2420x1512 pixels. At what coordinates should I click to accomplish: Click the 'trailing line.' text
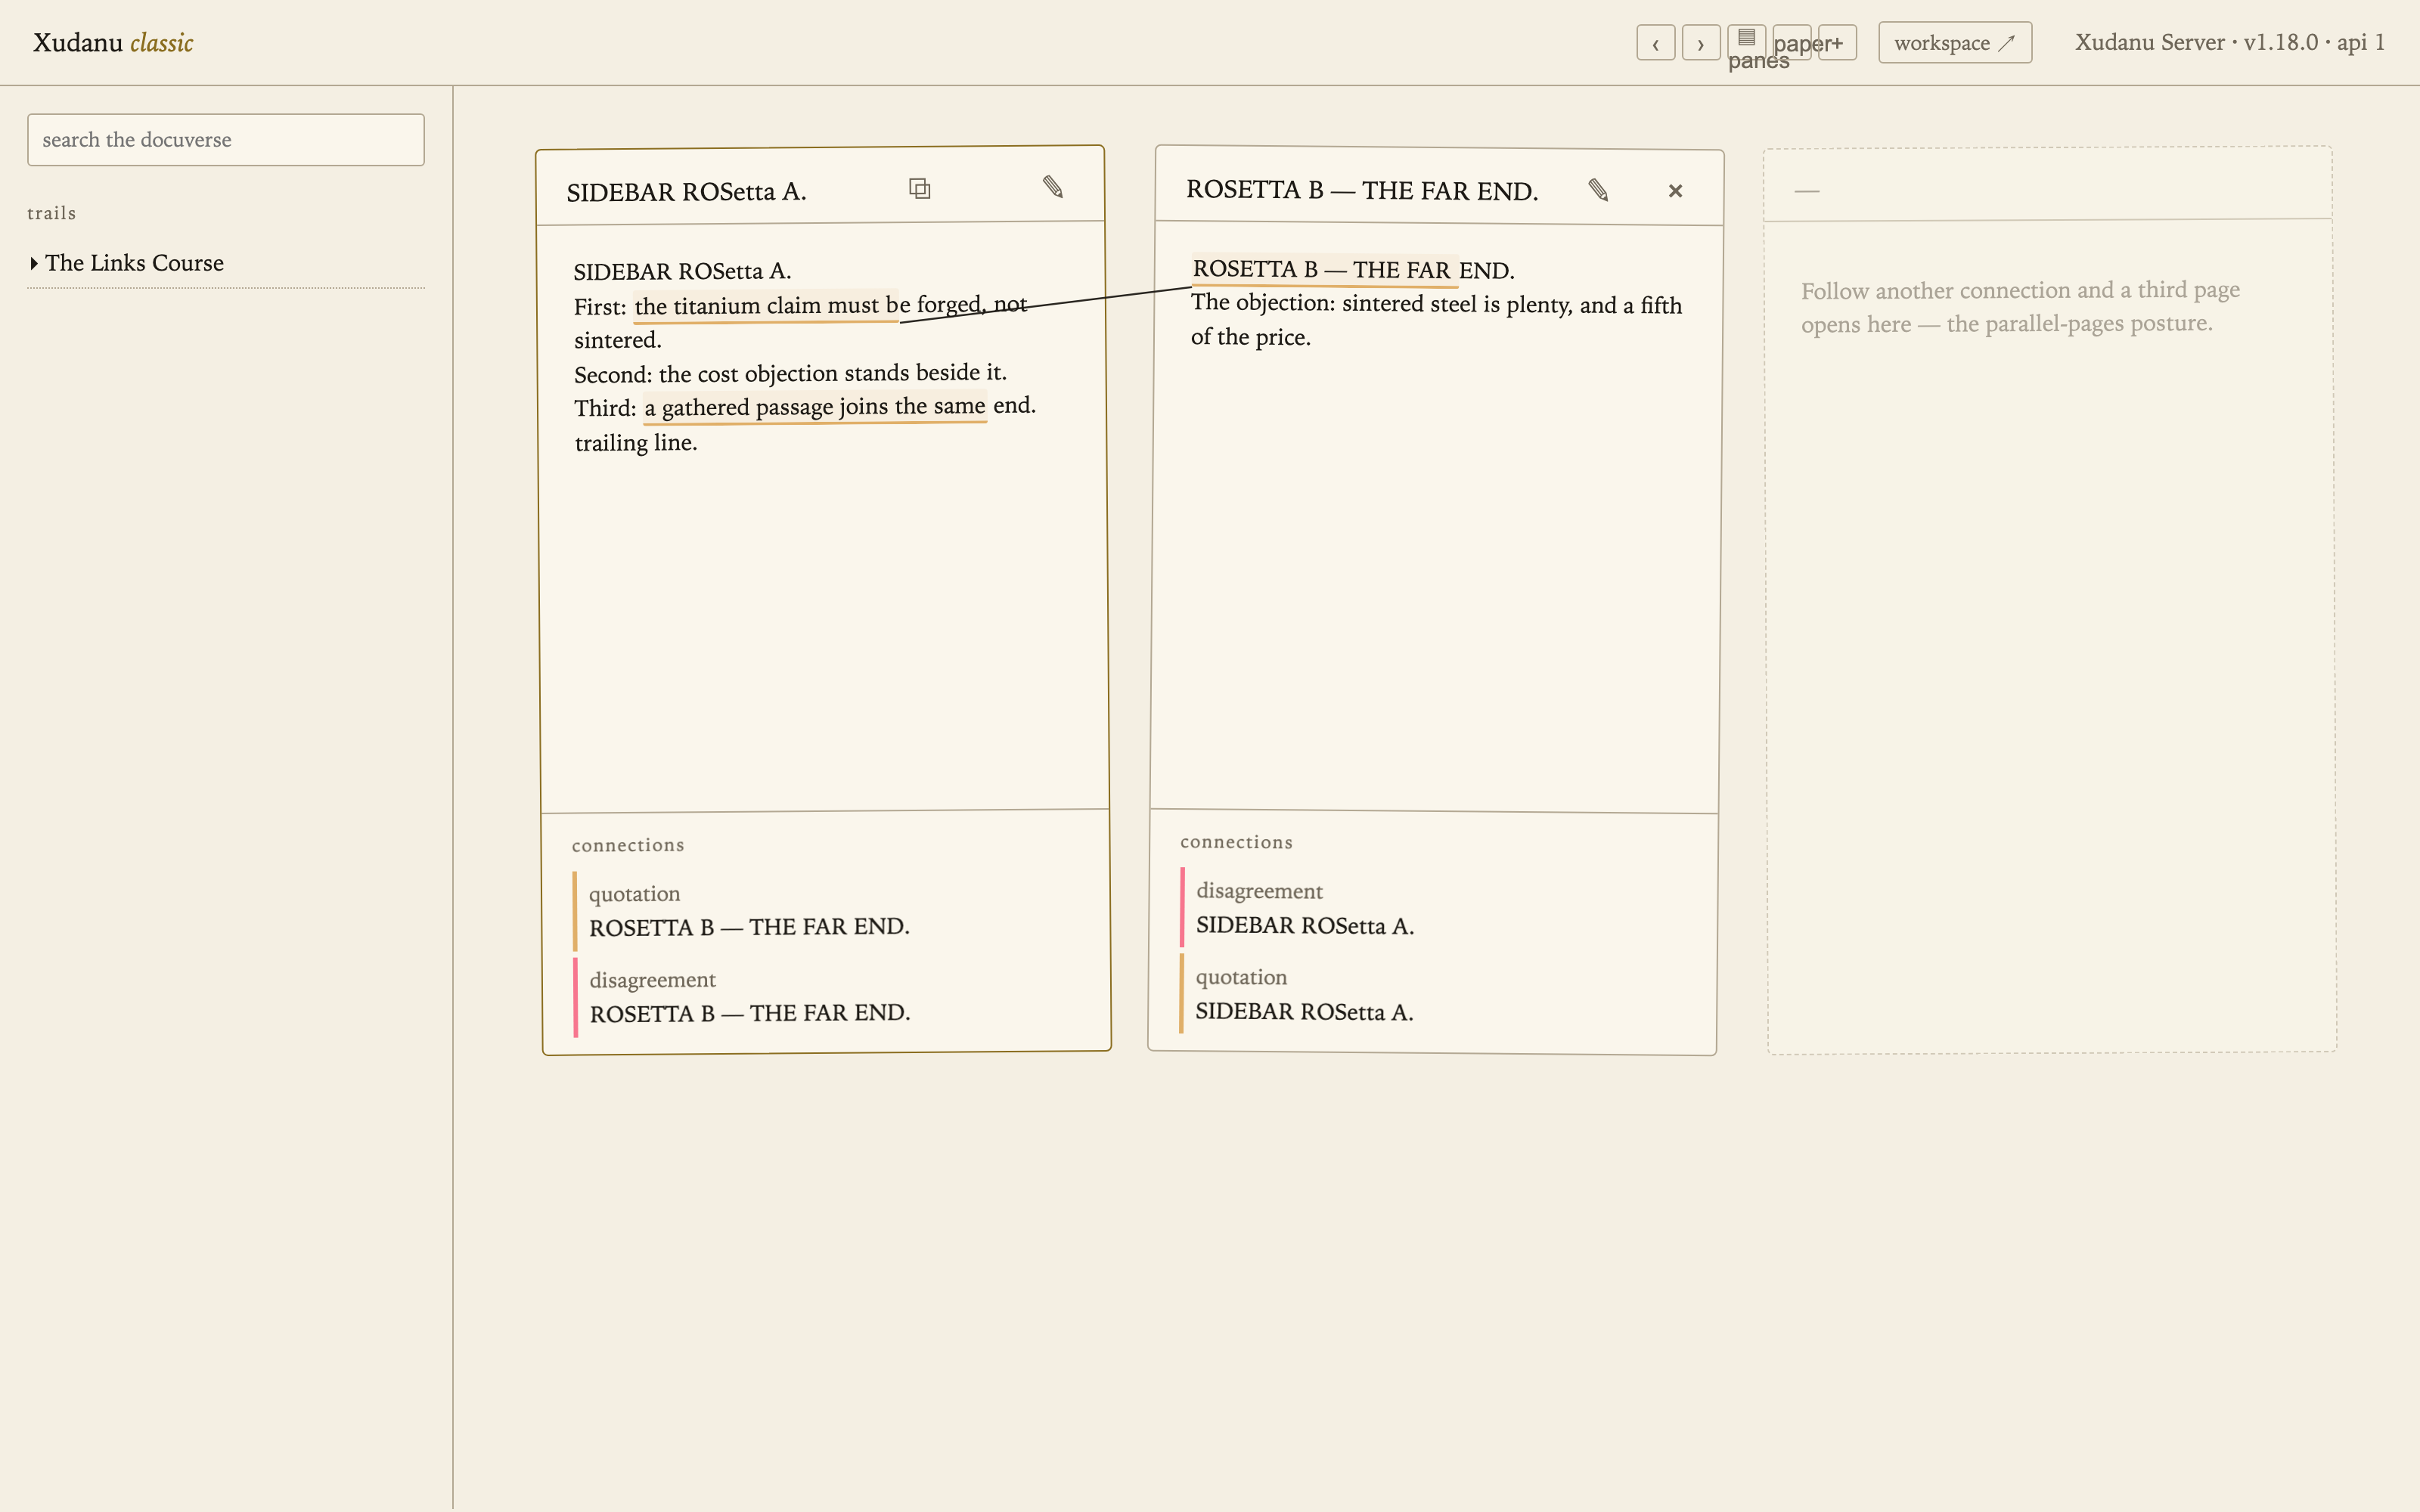[636, 442]
